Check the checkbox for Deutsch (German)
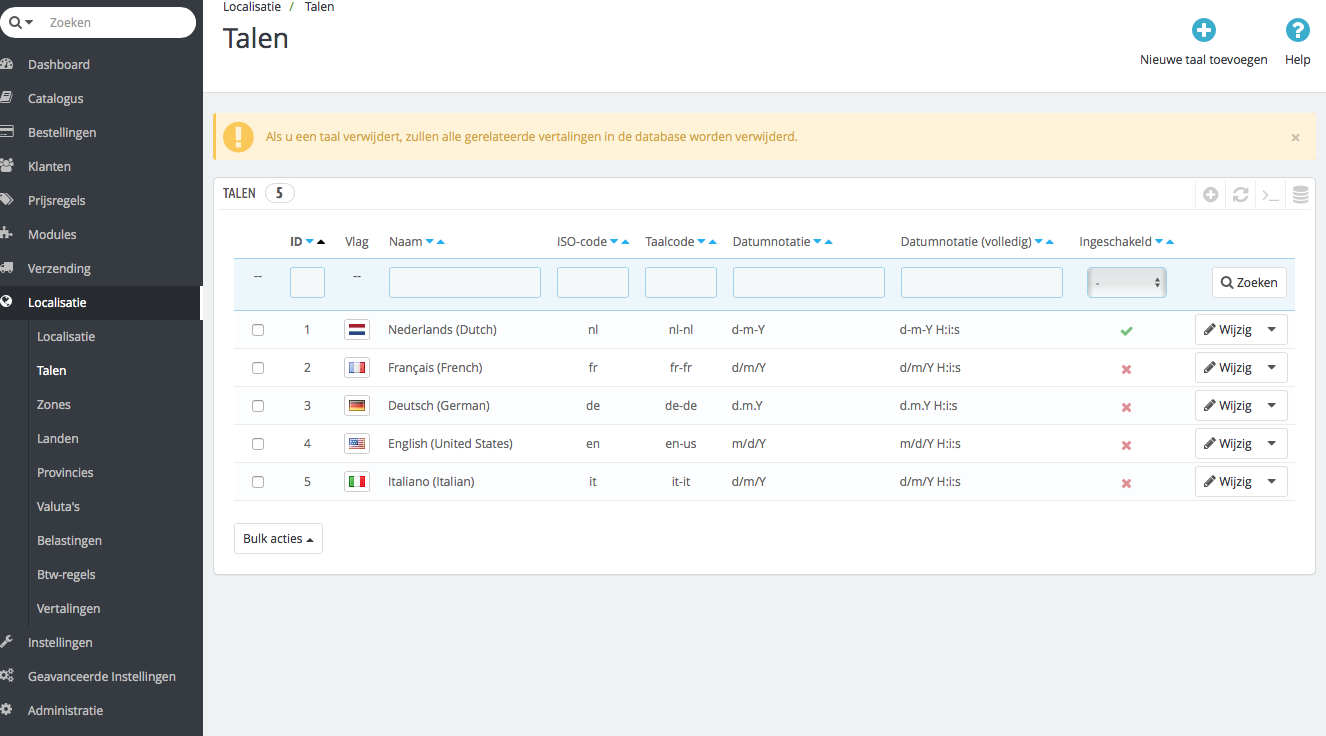 click(258, 406)
